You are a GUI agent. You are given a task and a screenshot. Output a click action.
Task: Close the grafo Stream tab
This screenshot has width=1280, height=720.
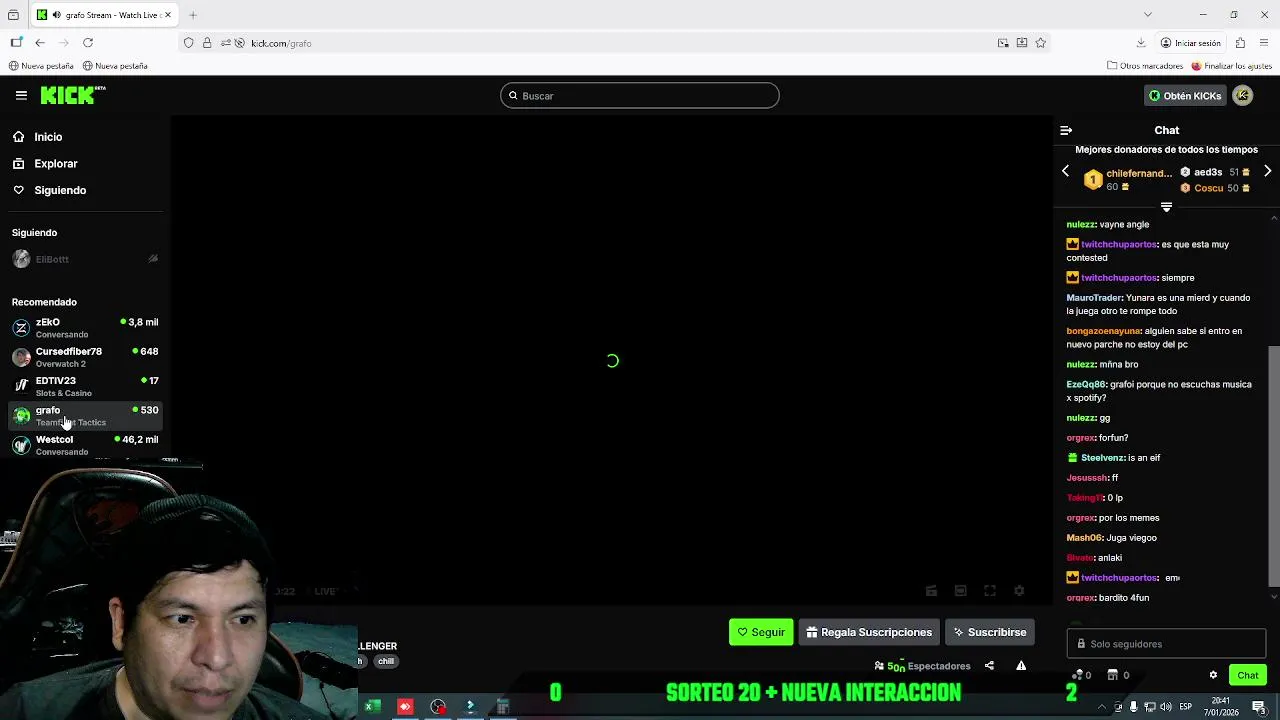pos(169,15)
